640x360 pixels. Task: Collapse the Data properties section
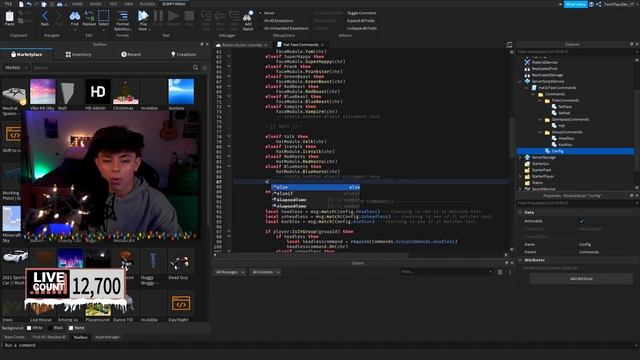520,213
